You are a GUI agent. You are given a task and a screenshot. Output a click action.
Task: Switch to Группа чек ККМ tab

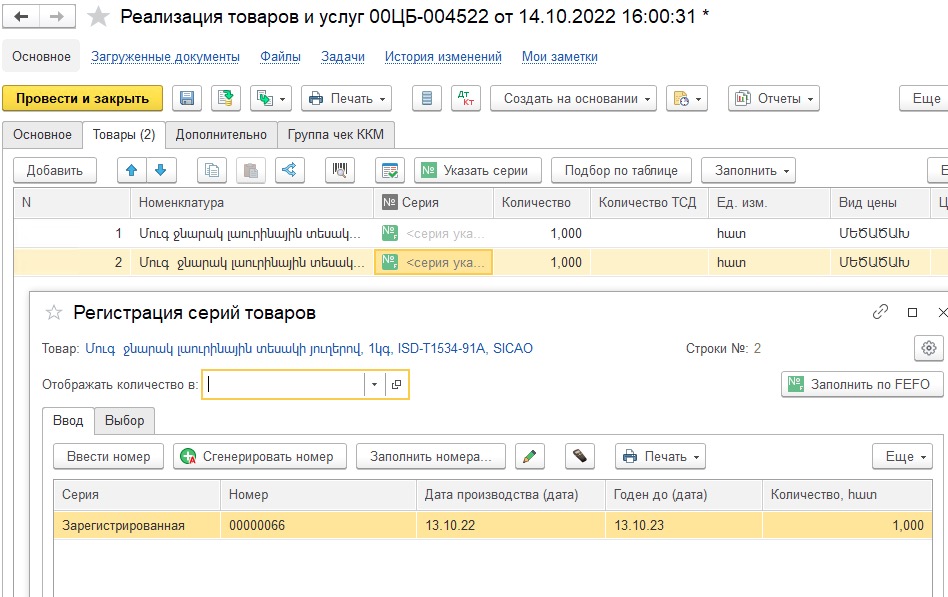pyautogui.click(x=336, y=135)
